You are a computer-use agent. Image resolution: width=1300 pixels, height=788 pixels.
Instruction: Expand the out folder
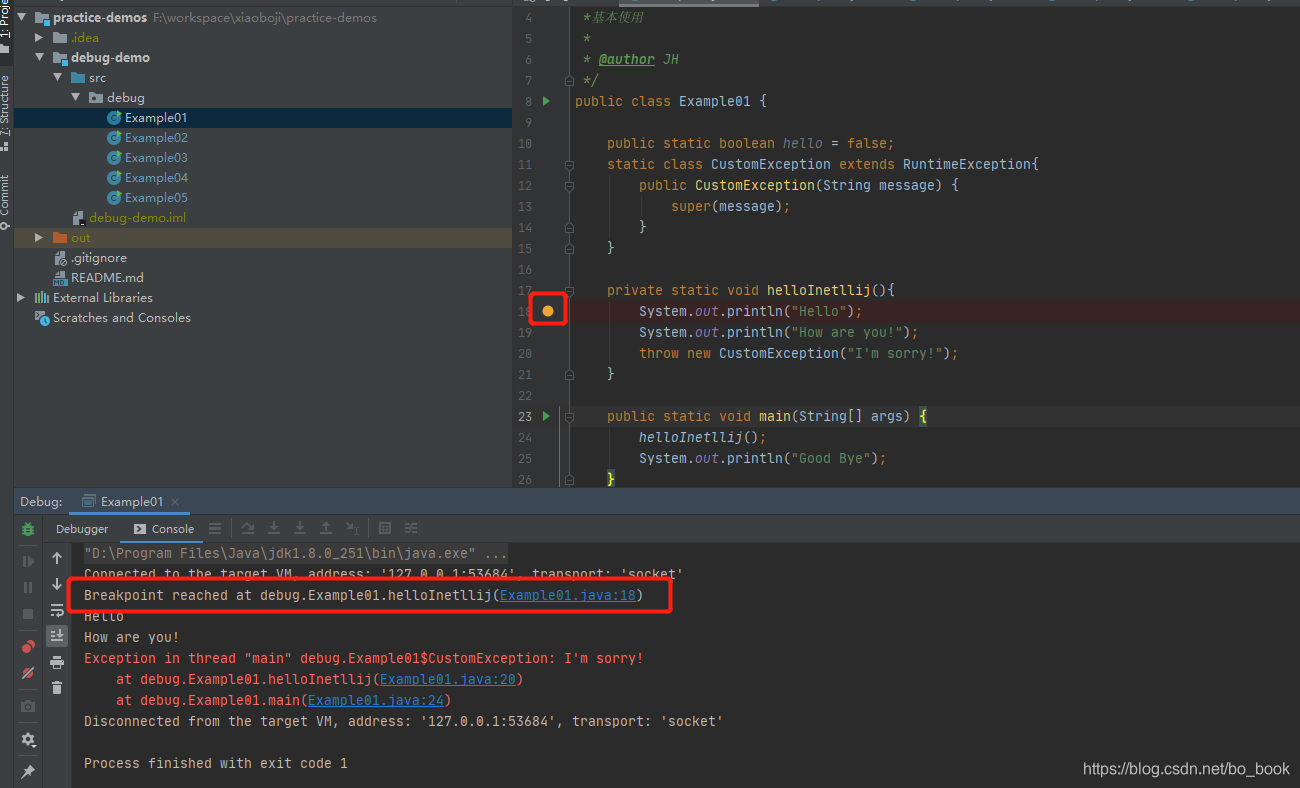(40, 238)
